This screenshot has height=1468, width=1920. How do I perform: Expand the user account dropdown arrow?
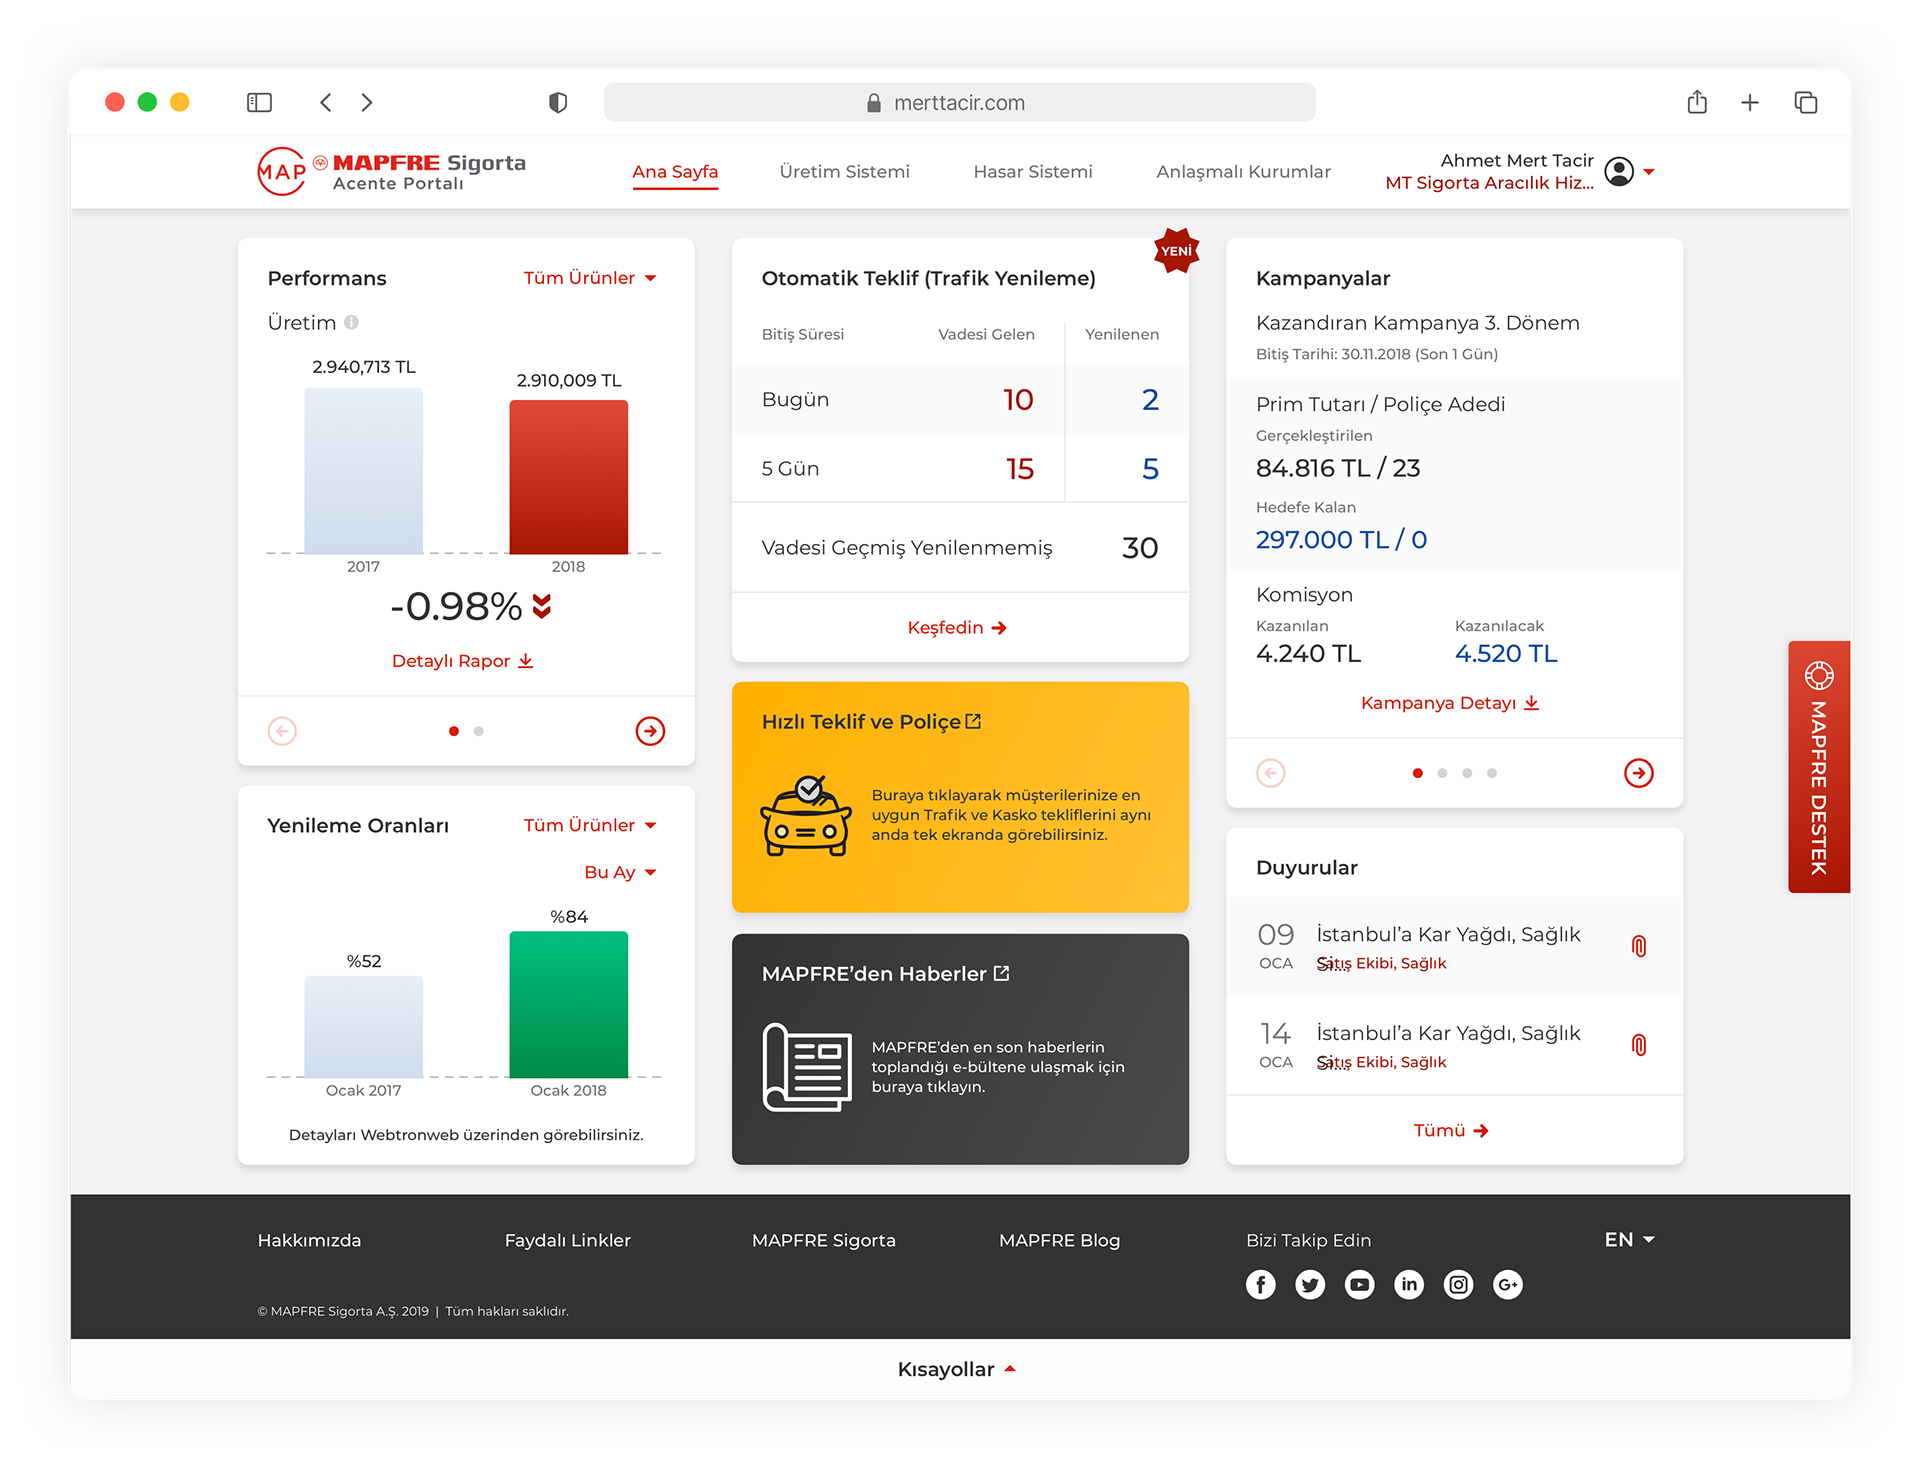click(x=1649, y=172)
